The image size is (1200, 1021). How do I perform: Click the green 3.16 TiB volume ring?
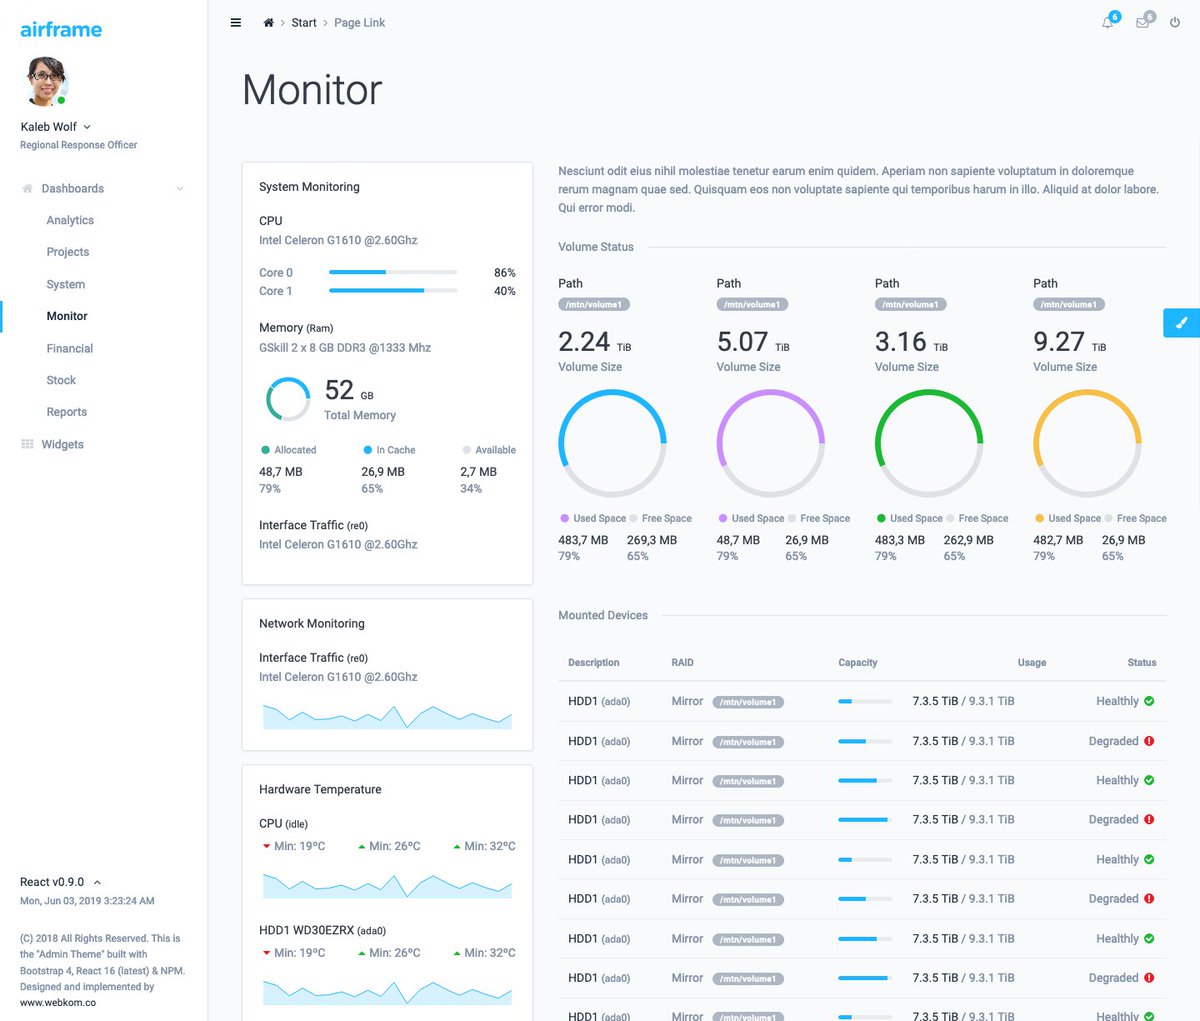click(929, 443)
